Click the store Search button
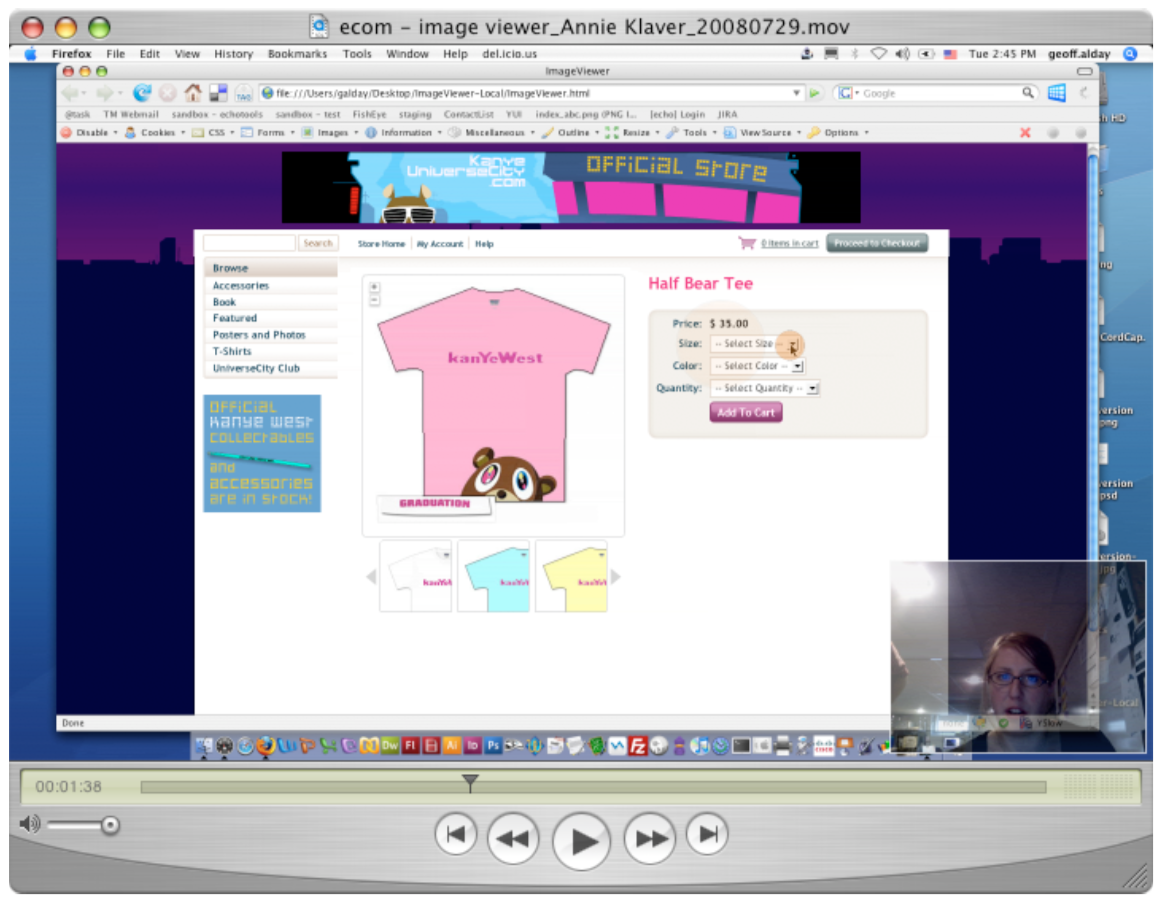 (318, 243)
